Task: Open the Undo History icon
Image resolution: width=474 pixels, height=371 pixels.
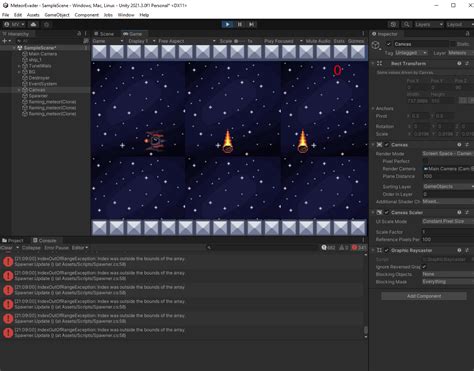Action: (x=393, y=24)
